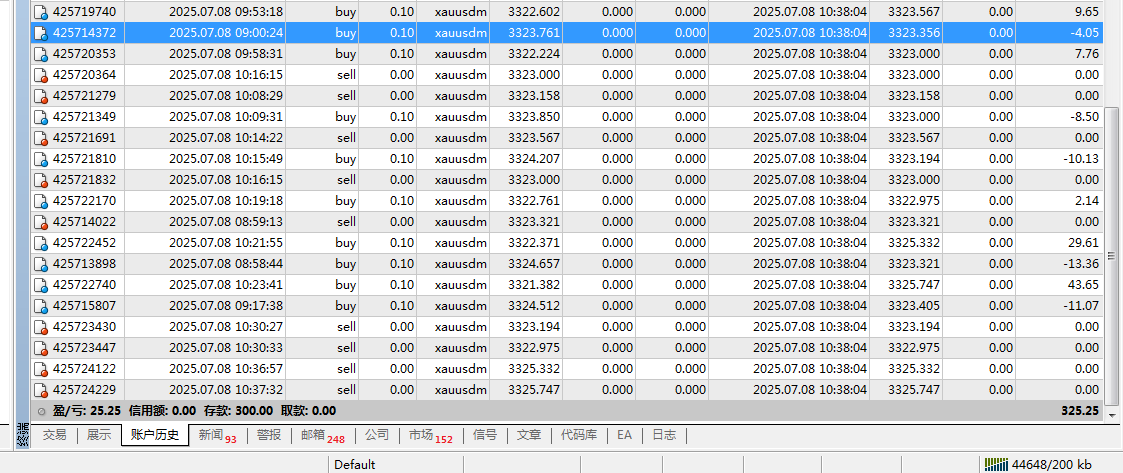The height and width of the screenshot is (473, 1123).
Task: Open the 新闻 tab
Action: pos(218,435)
